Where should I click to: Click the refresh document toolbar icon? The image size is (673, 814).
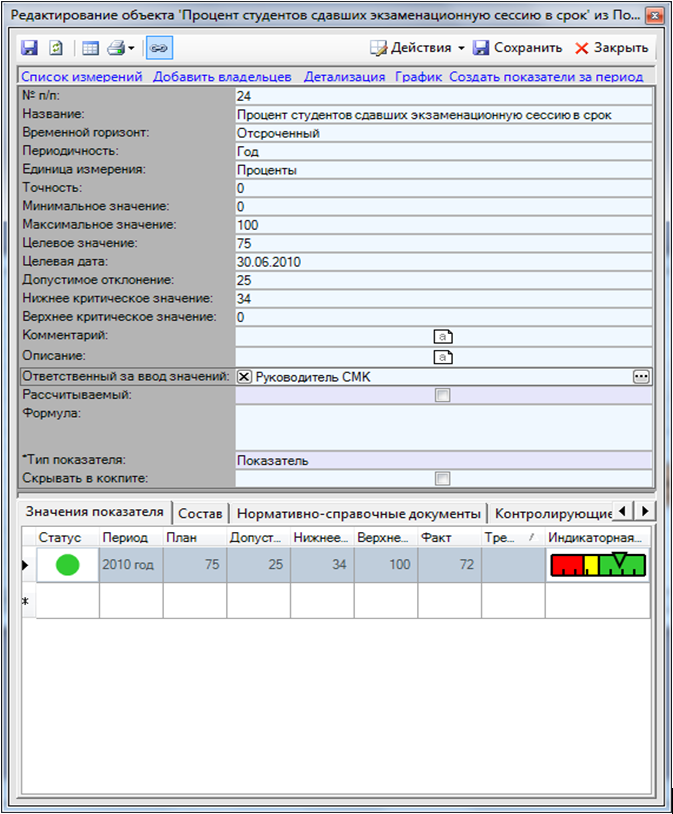coord(57,48)
